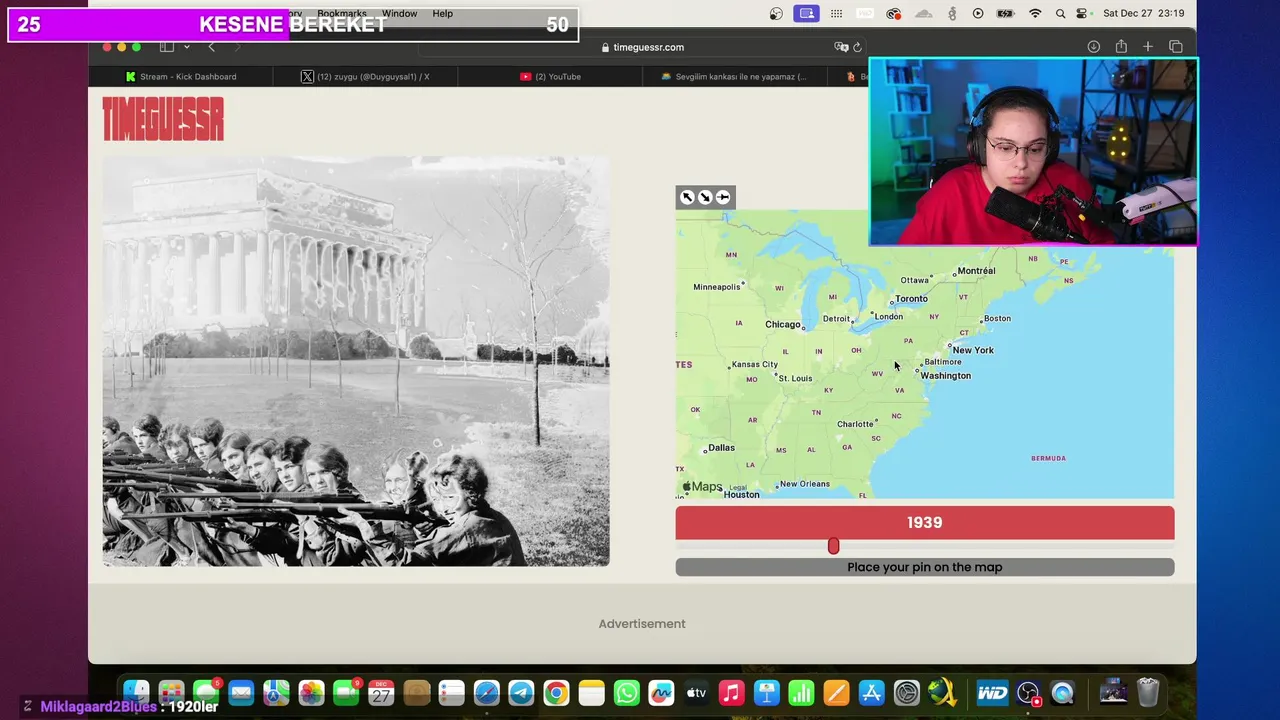The width and height of the screenshot is (1280, 720).
Task: Switch to Stream - Kick Dashboard tab
Action: click(x=181, y=77)
